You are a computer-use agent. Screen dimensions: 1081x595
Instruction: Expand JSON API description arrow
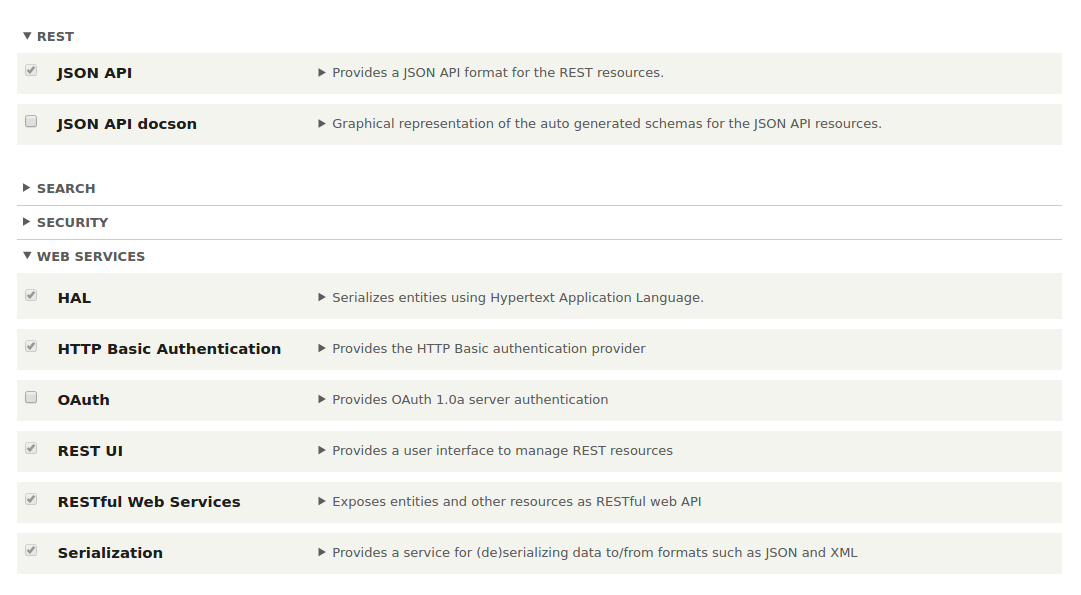321,72
